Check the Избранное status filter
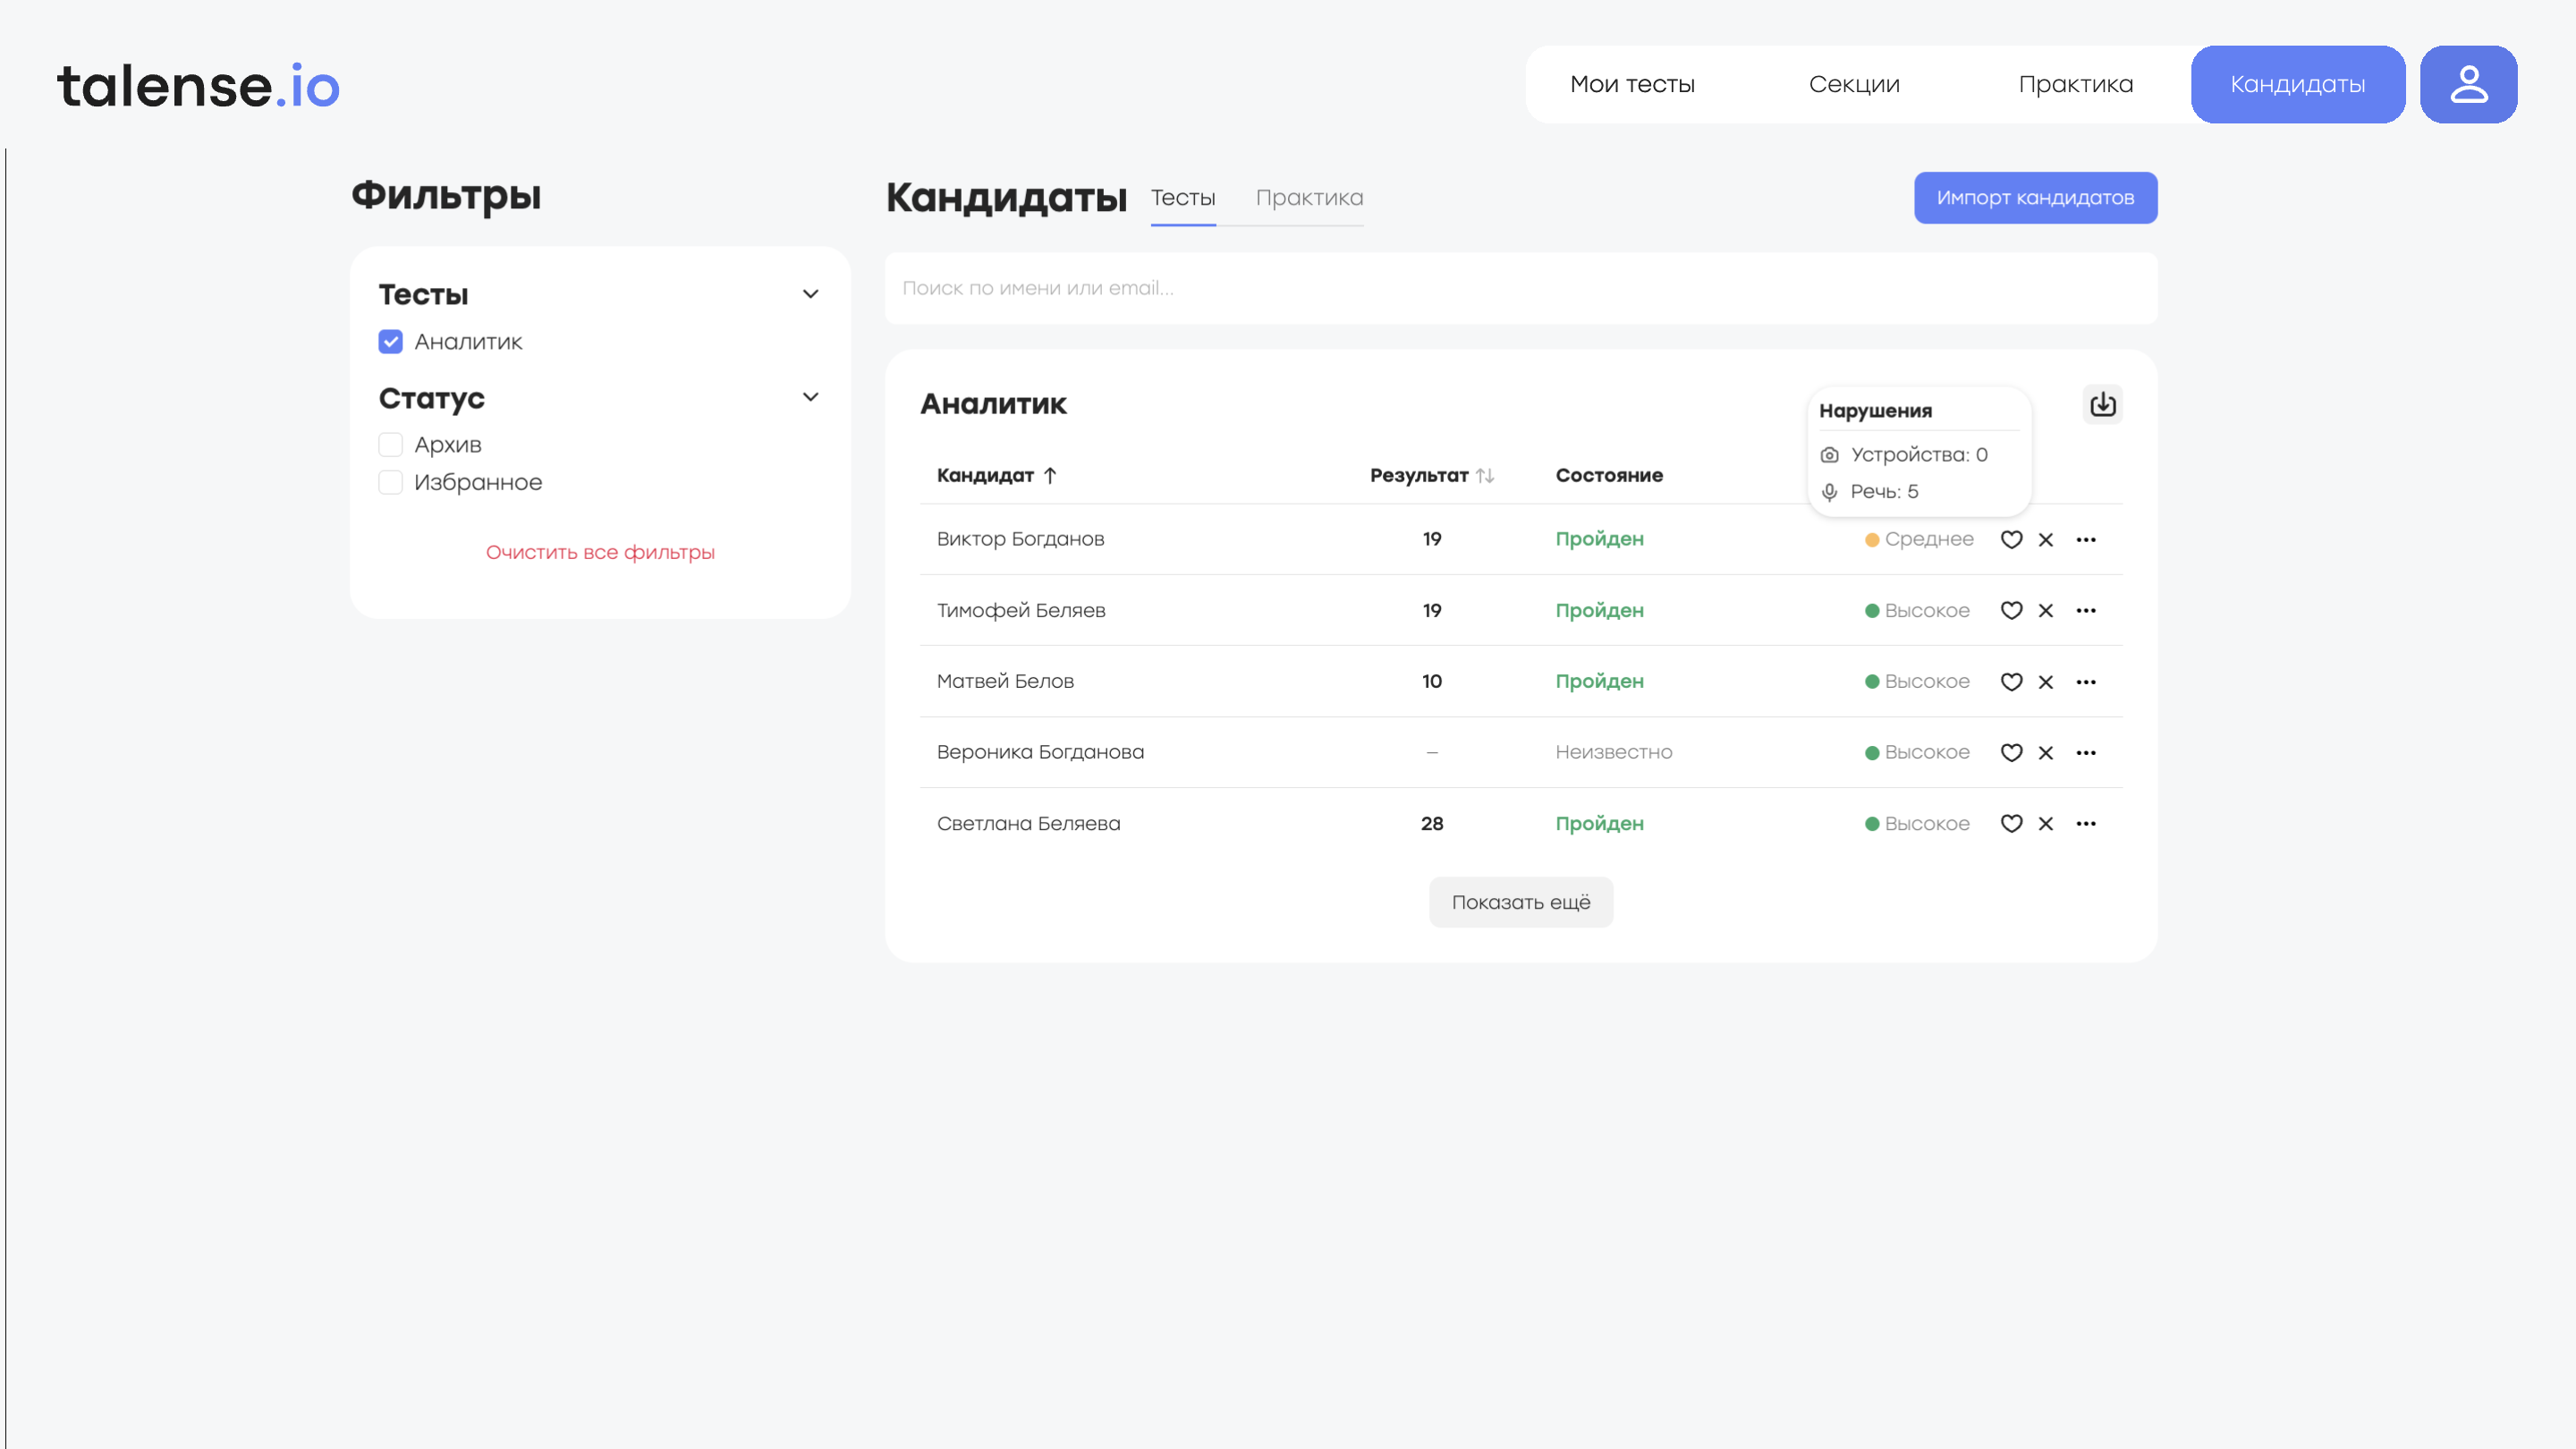This screenshot has width=2576, height=1449. [390, 482]
